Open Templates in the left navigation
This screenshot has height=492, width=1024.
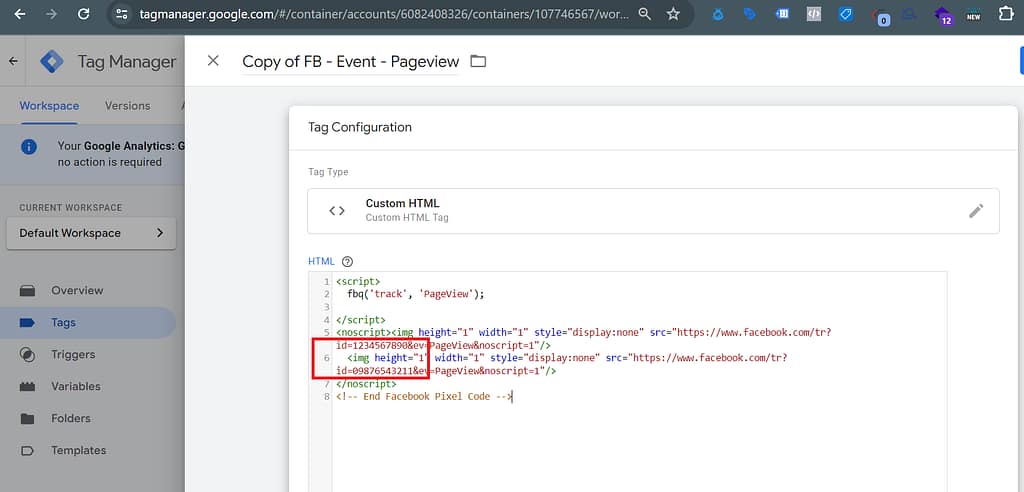click(x=78, y=450)
